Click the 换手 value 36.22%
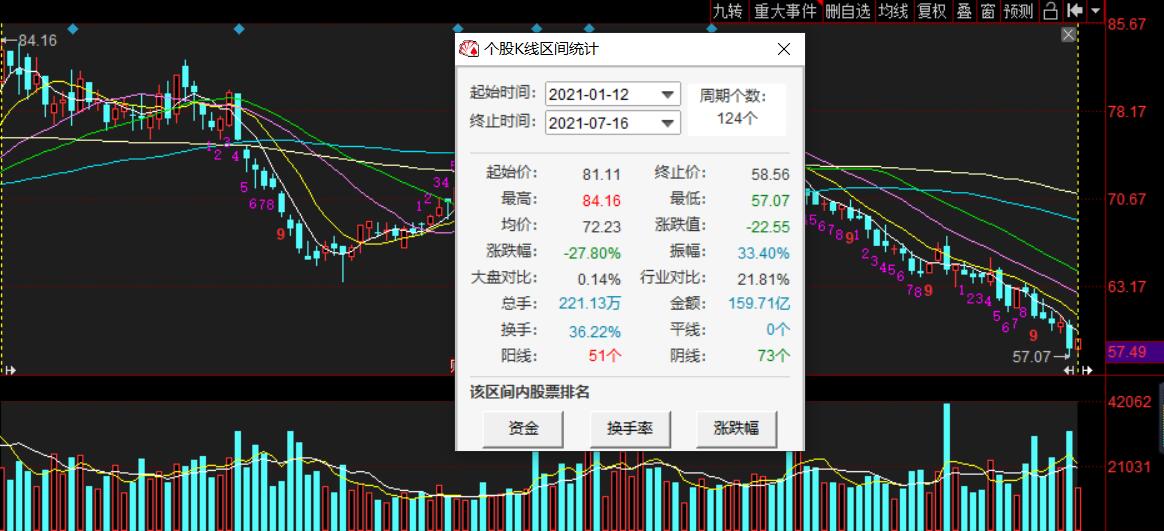This screenshot has width=1164, height=531. (x=595, y=331)
